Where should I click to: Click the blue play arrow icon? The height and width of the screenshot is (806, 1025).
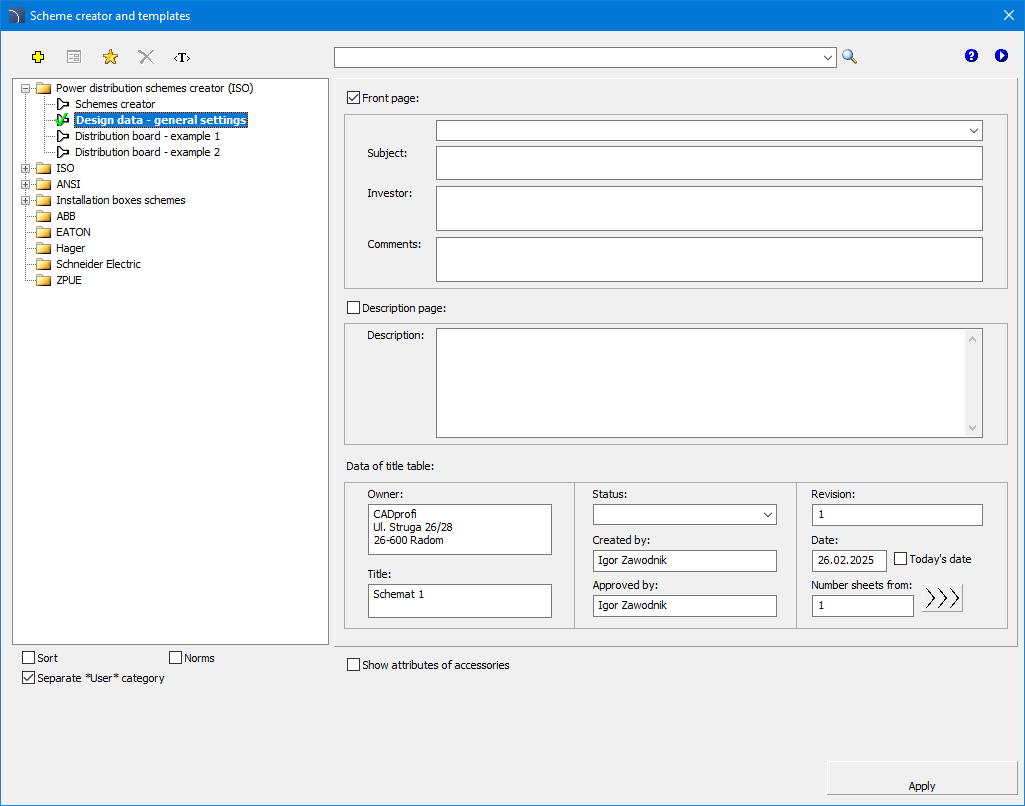click(x=1001, y=56)
